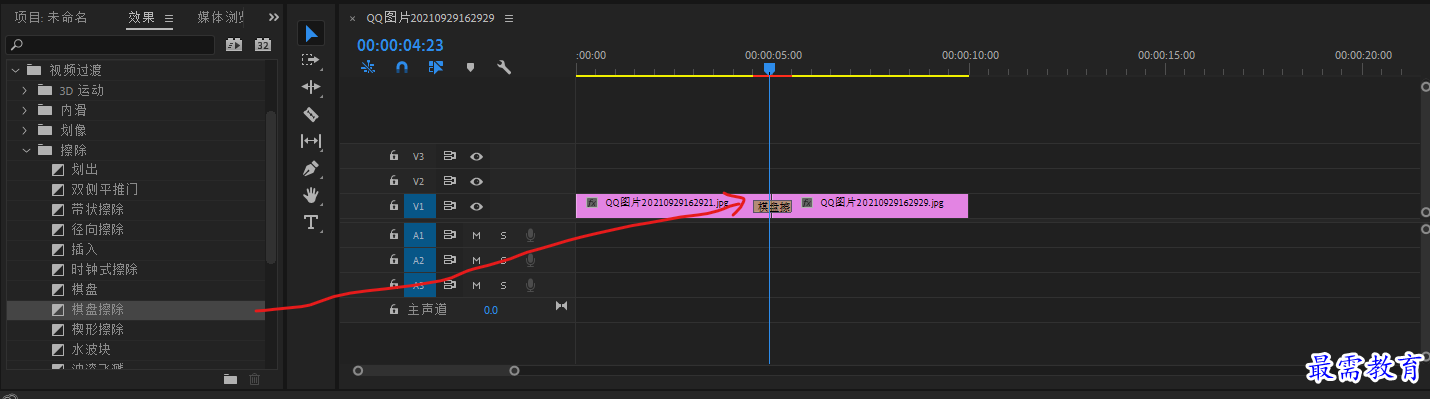
Task: Expand the 划像 folder
Action: [25, 130]
